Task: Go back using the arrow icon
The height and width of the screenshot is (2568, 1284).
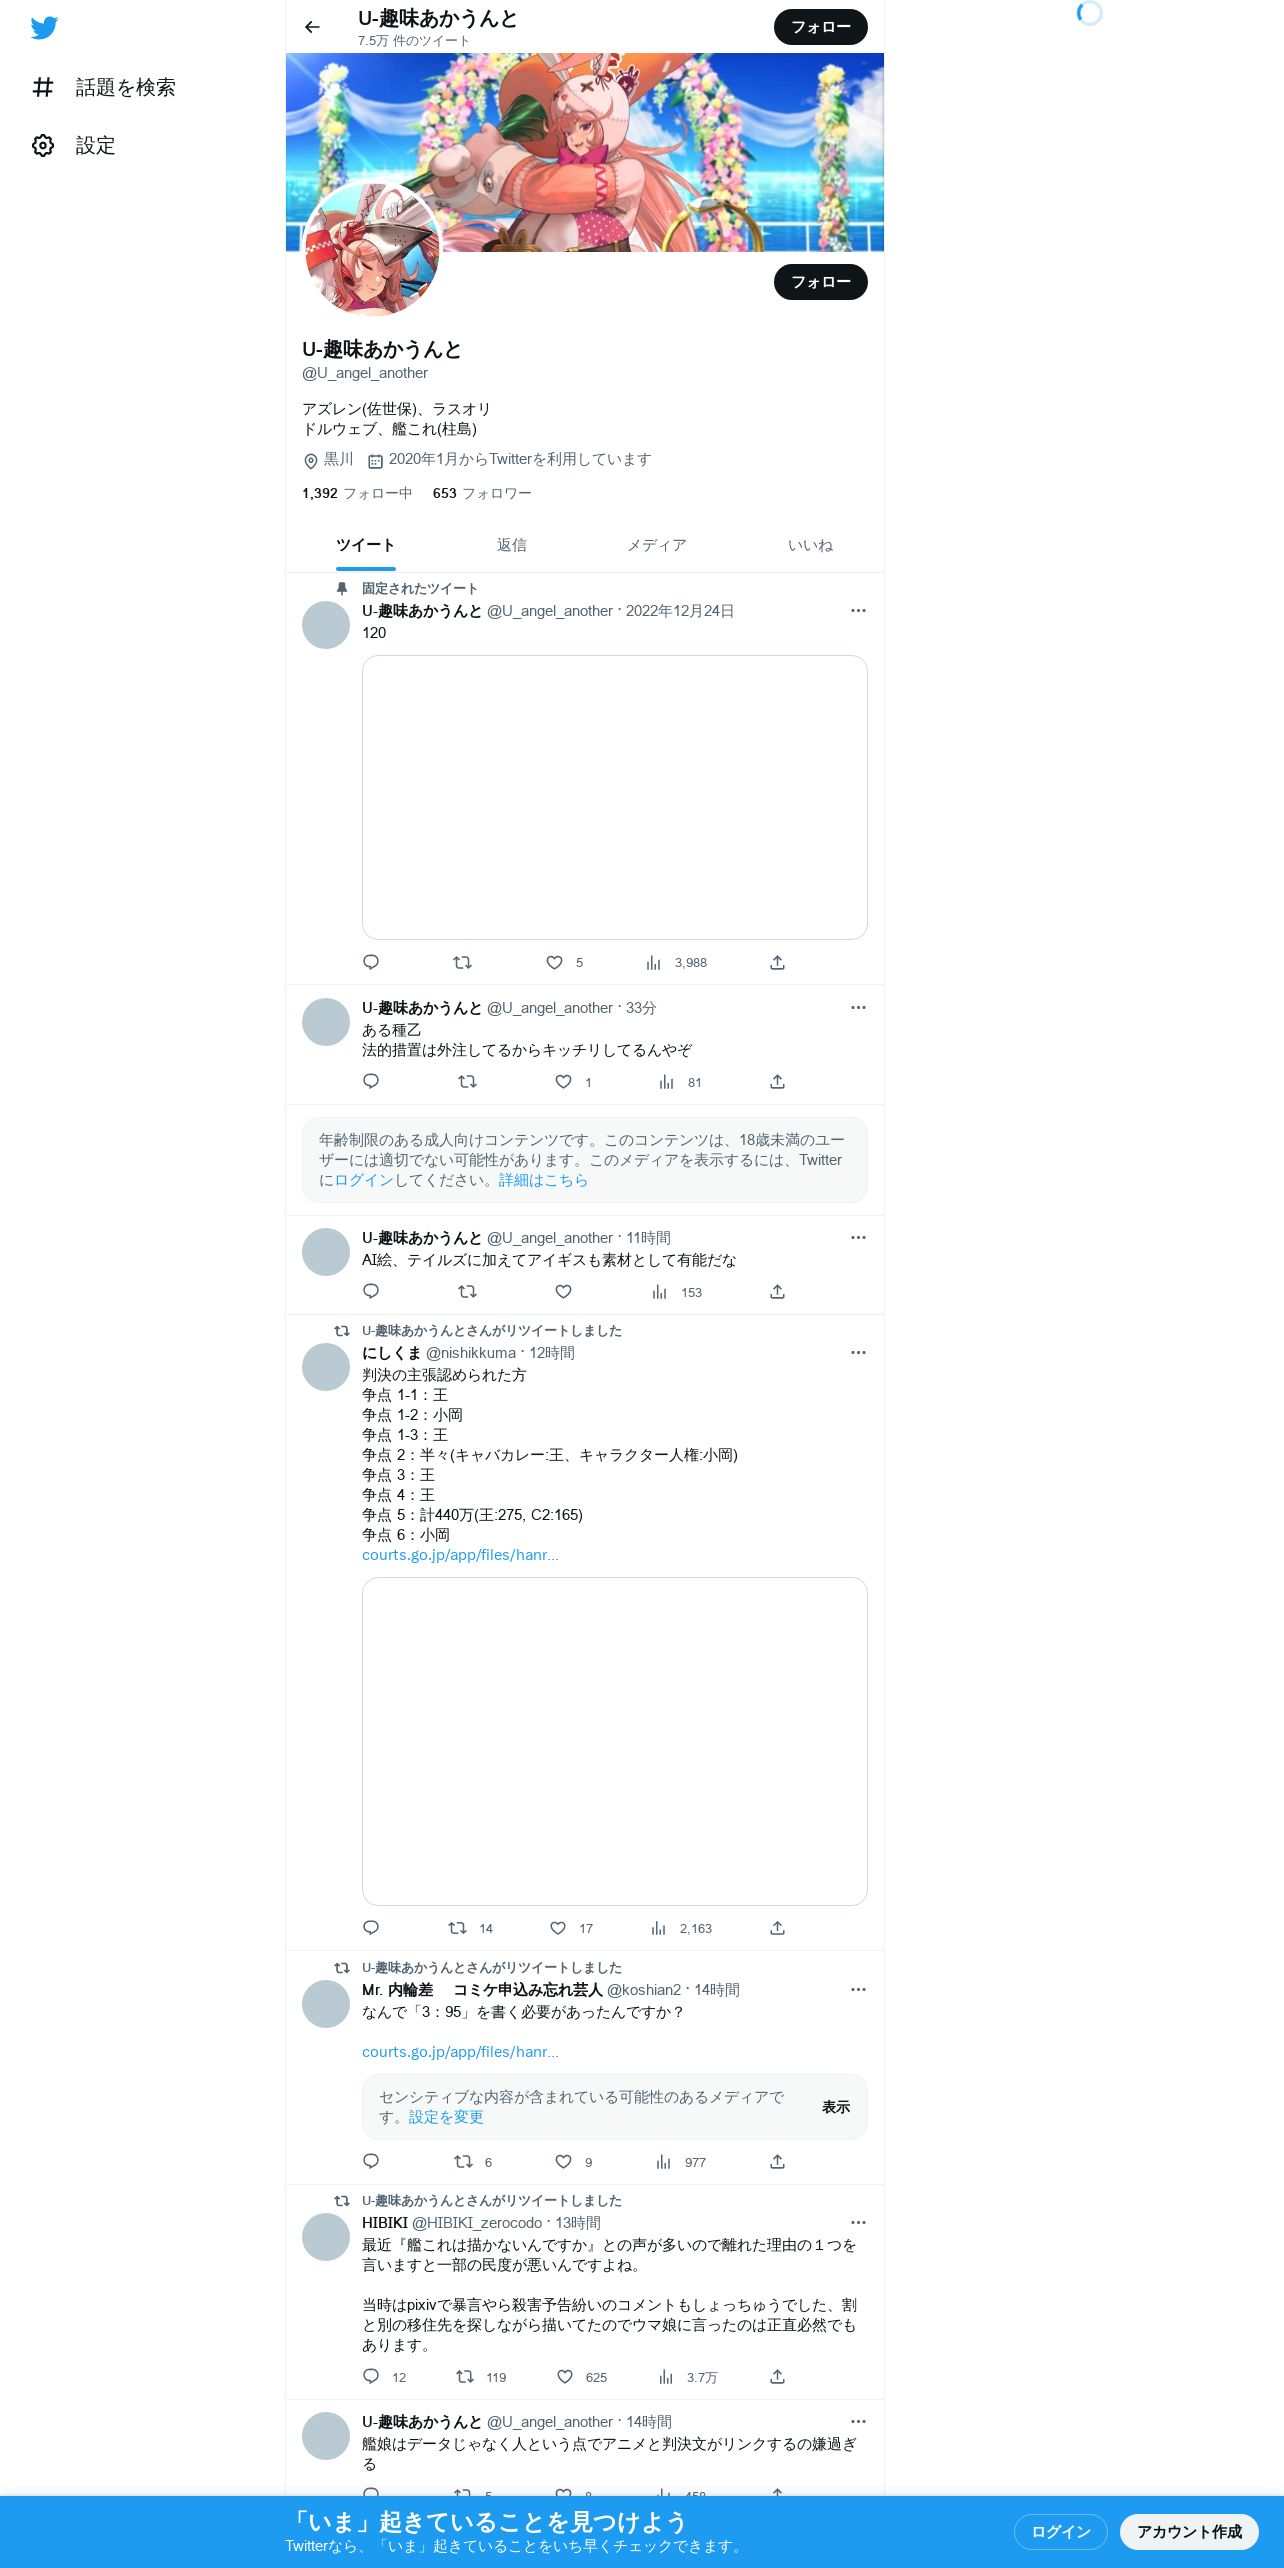Action: pyautogui.click(x=312, y=27)
